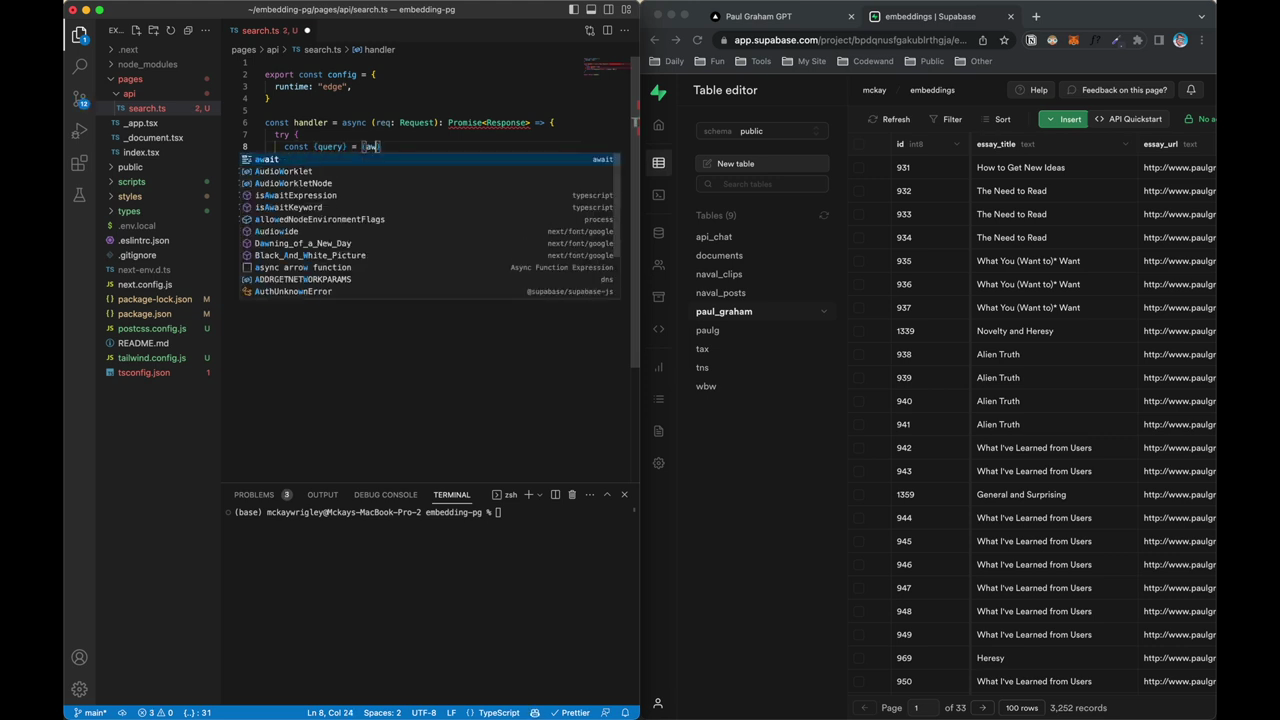Open the Supabase Database sidebar icon

tap(658, 233)
